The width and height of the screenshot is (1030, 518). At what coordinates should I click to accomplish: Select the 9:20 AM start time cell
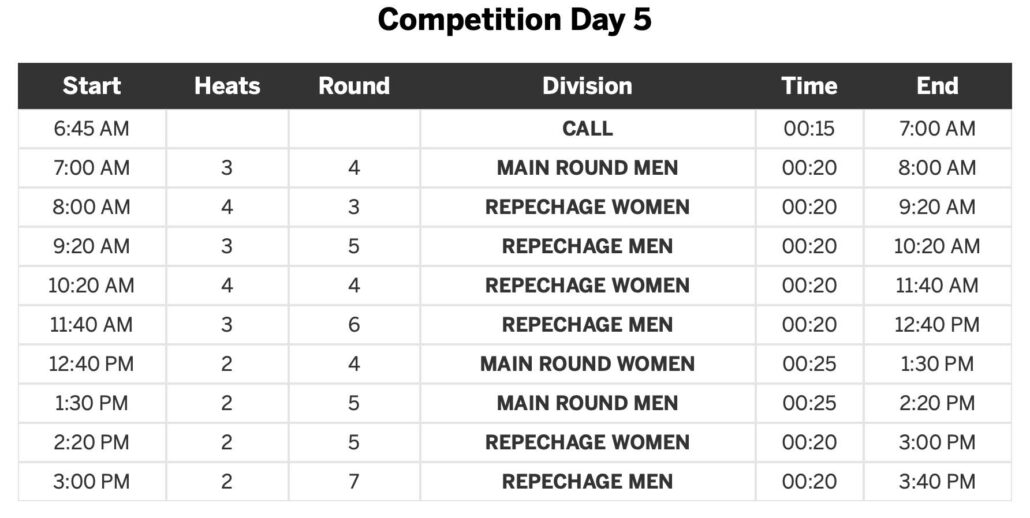(x=91, y=246)
